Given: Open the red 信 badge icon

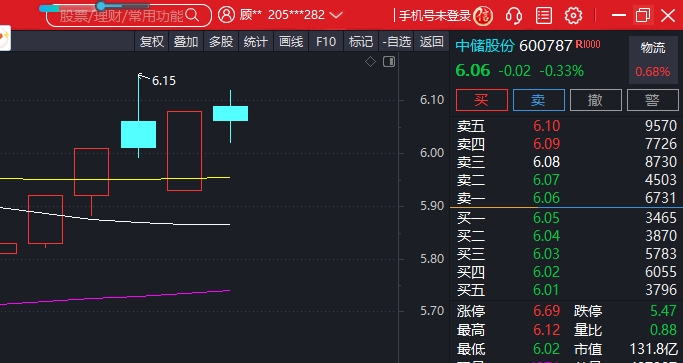Looking at the screenshot, I should (483, 16).
